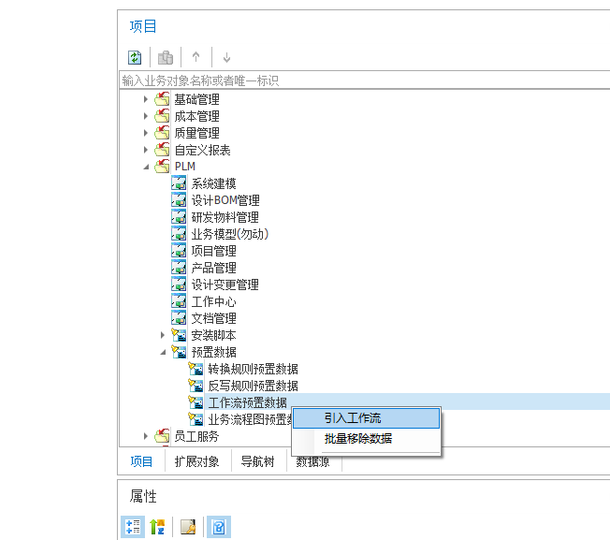Click the icon beside 设计BOM管理
Image resolution: width=610 pixels, height=540 pixels.
tap(179, 200)
